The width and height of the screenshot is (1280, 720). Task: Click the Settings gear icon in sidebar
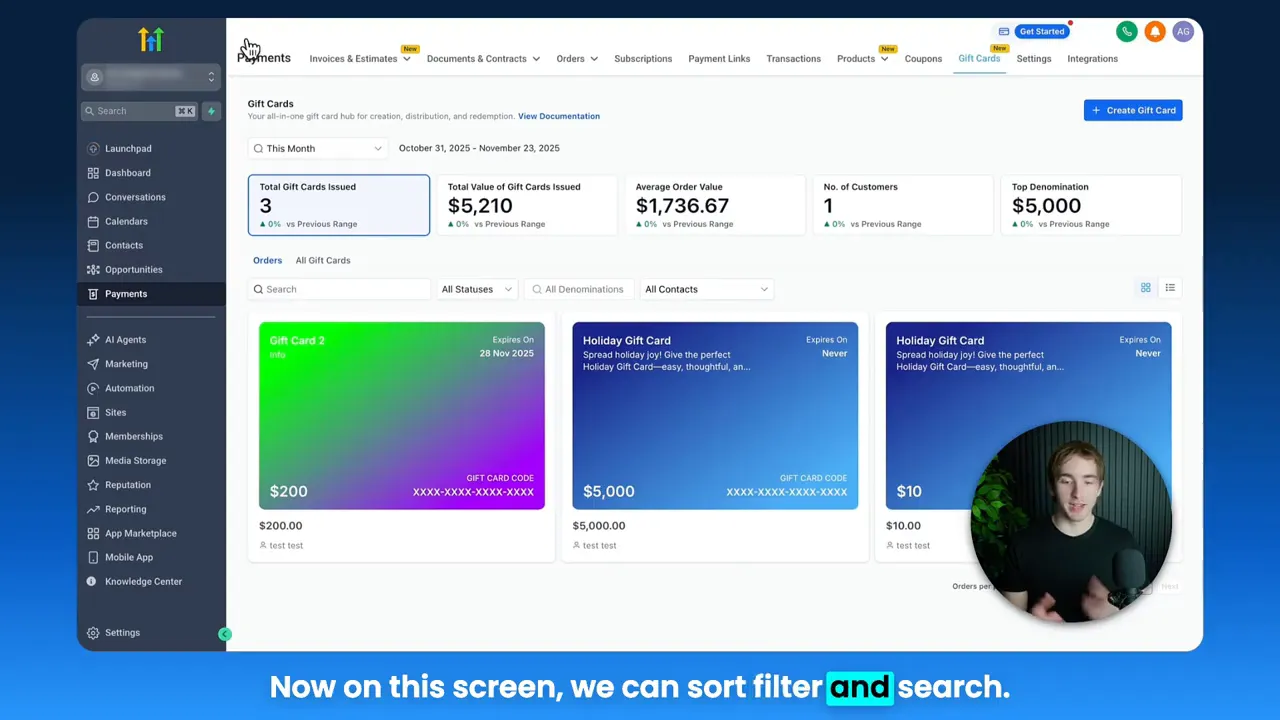(93, 633)
